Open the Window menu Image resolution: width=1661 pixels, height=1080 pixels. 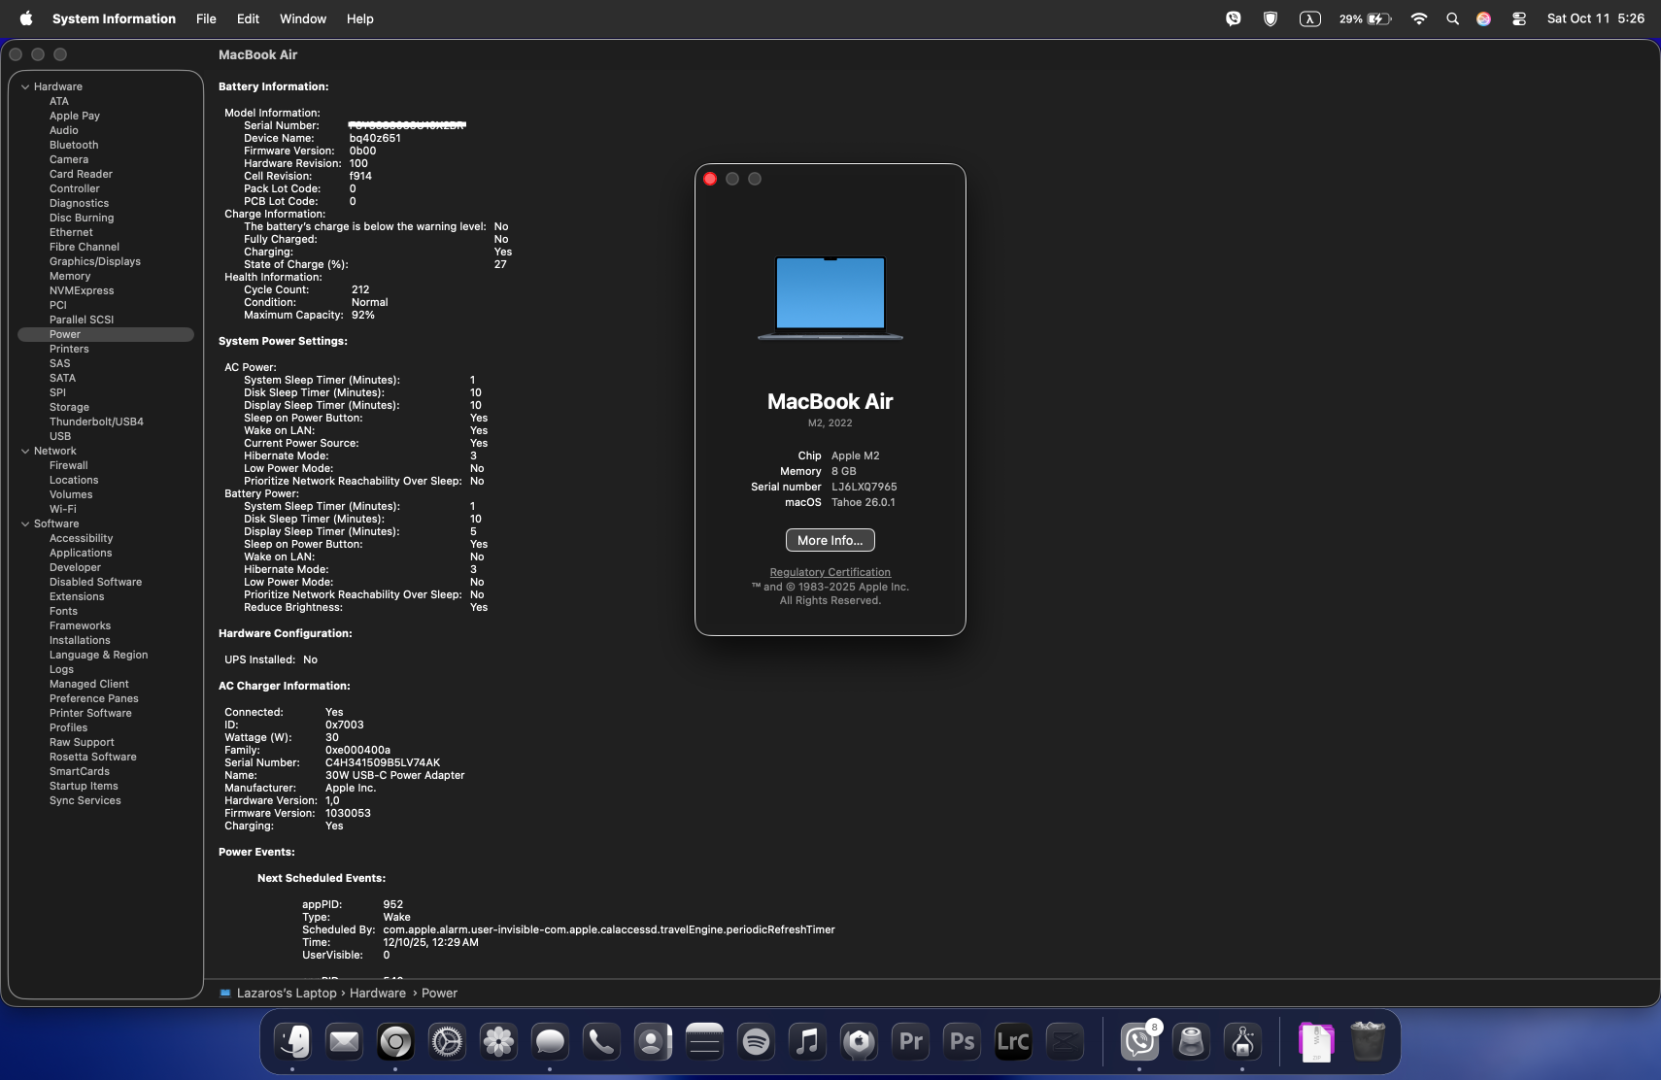tap(302, 19)
